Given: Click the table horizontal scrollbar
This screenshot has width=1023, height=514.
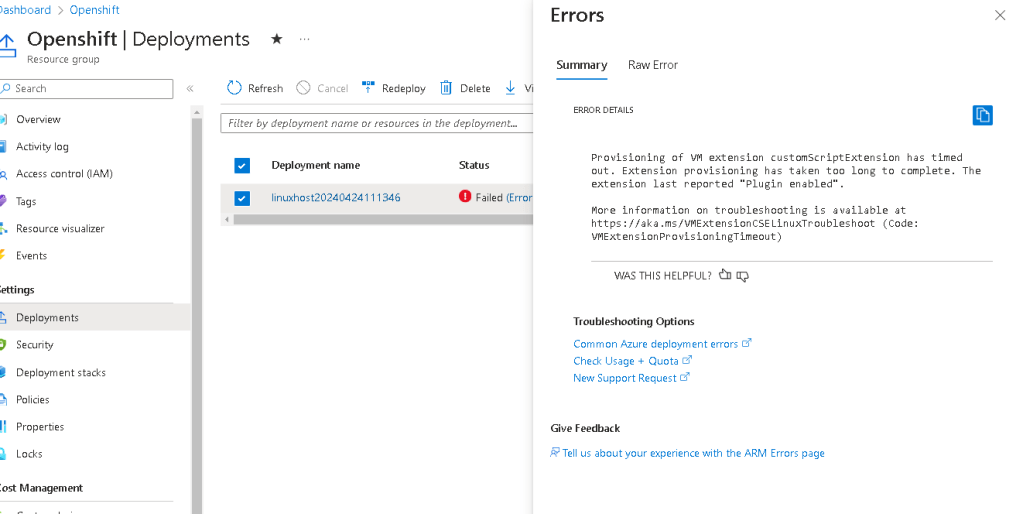Looking at the screenshot, I should [x=383, y=219].
